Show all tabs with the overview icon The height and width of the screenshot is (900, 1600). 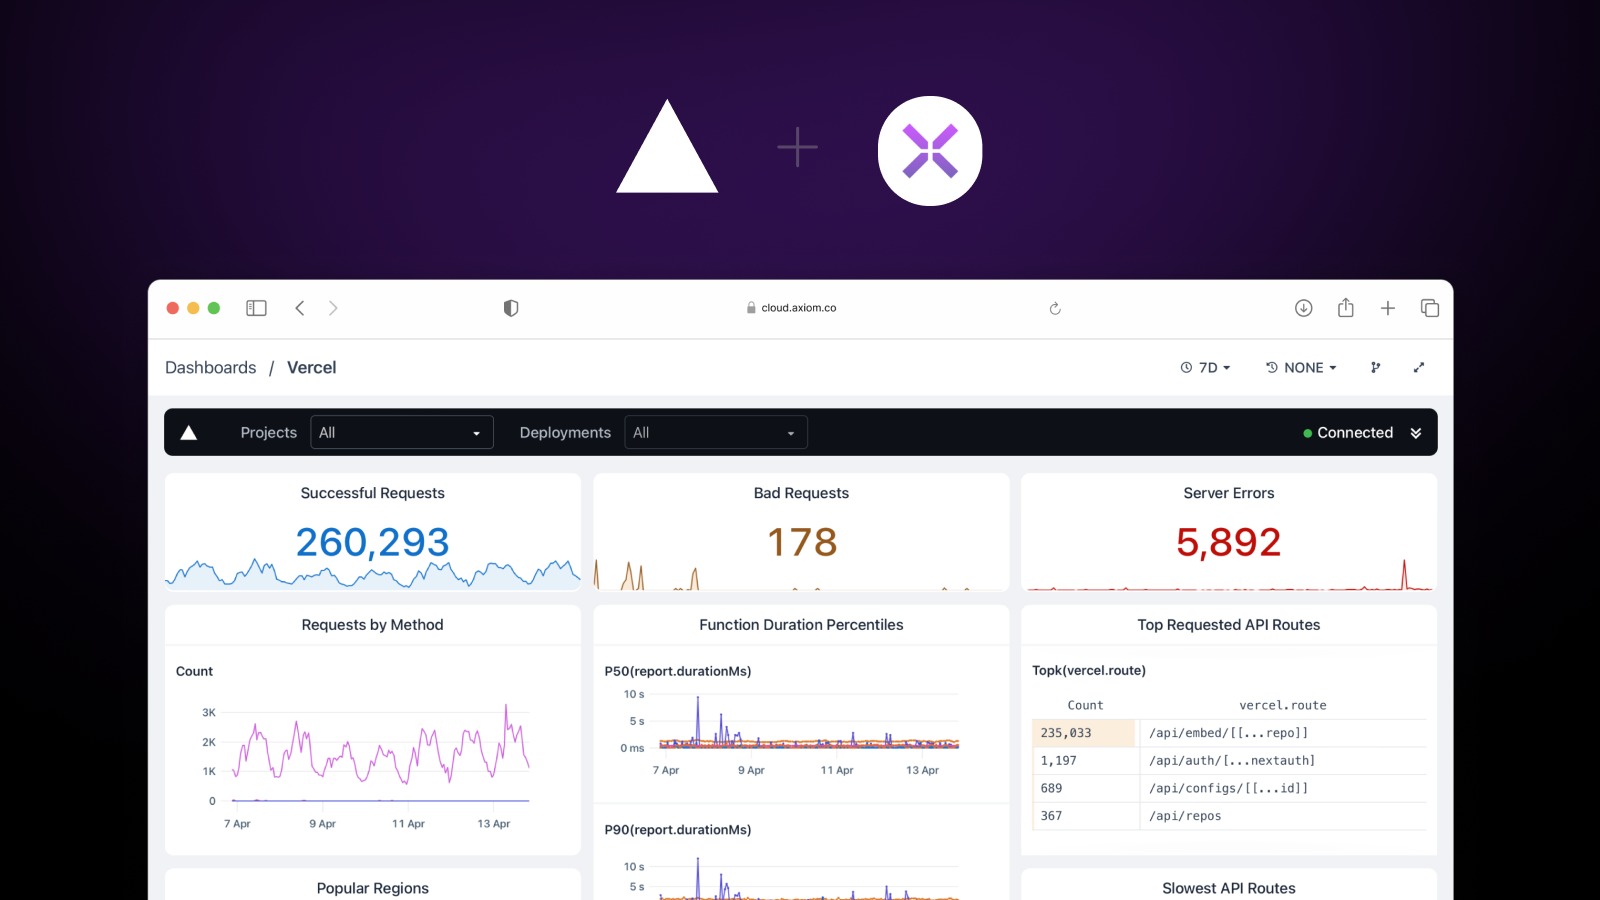[x=1430, y=308]
